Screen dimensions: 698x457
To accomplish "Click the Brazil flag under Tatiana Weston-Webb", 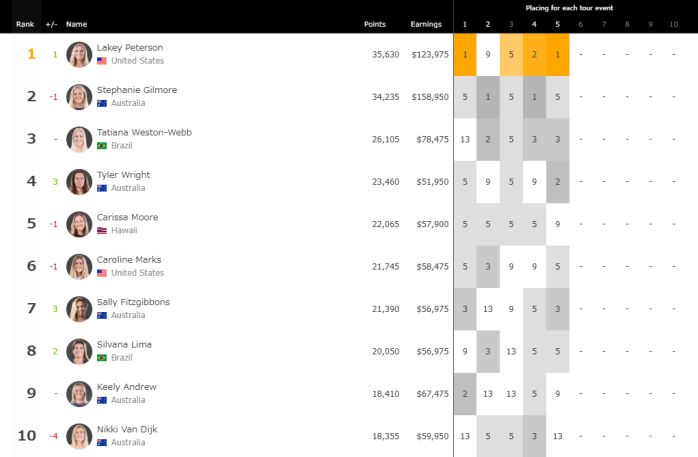I will [x=102, y=146].
